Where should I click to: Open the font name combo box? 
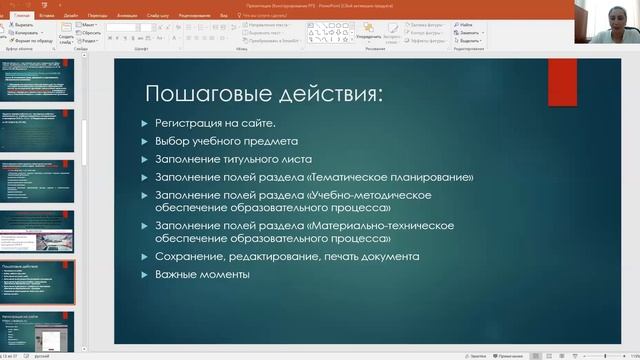(122, 27)
